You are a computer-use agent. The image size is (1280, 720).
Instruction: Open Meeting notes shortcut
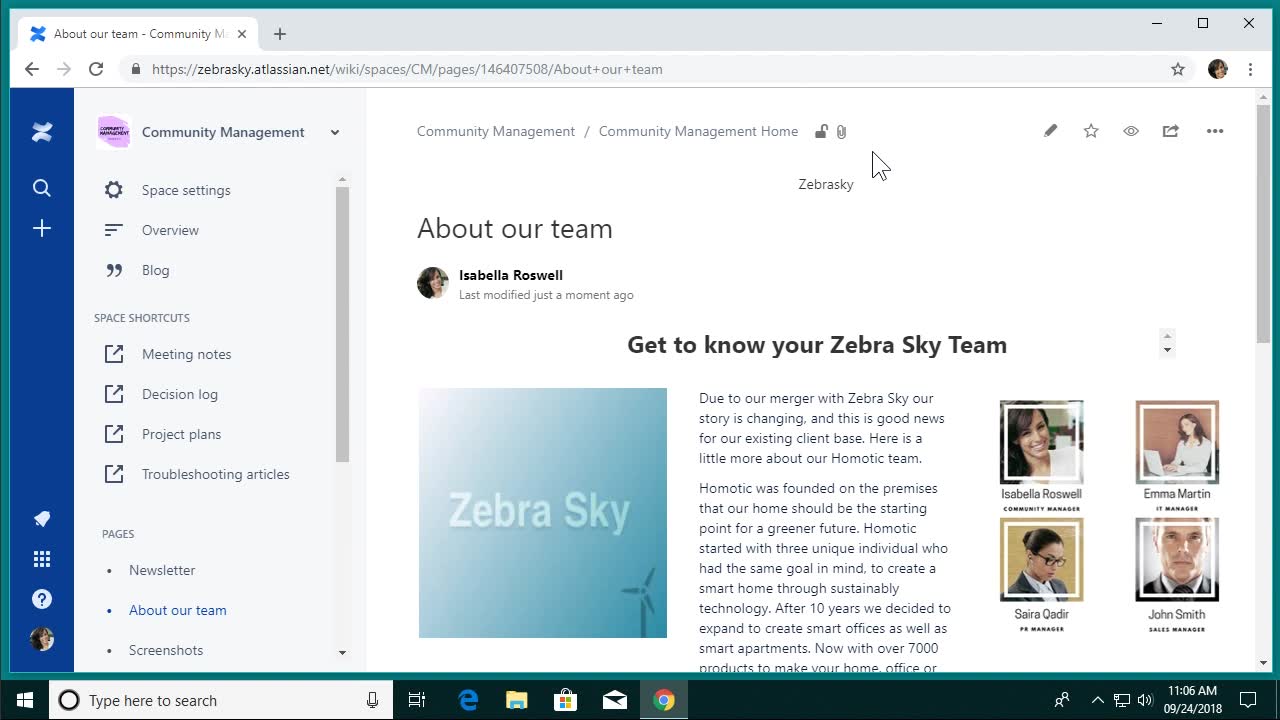click(186, 354)
